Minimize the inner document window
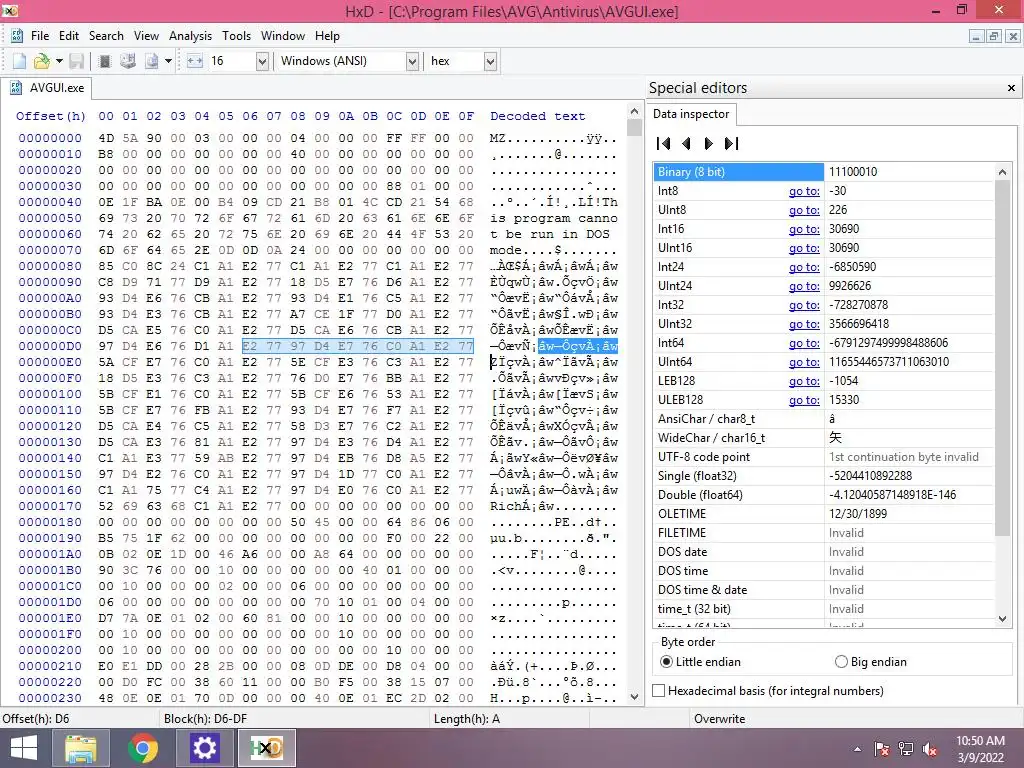This screenshot has height=768, width=1024. (976, 37)
